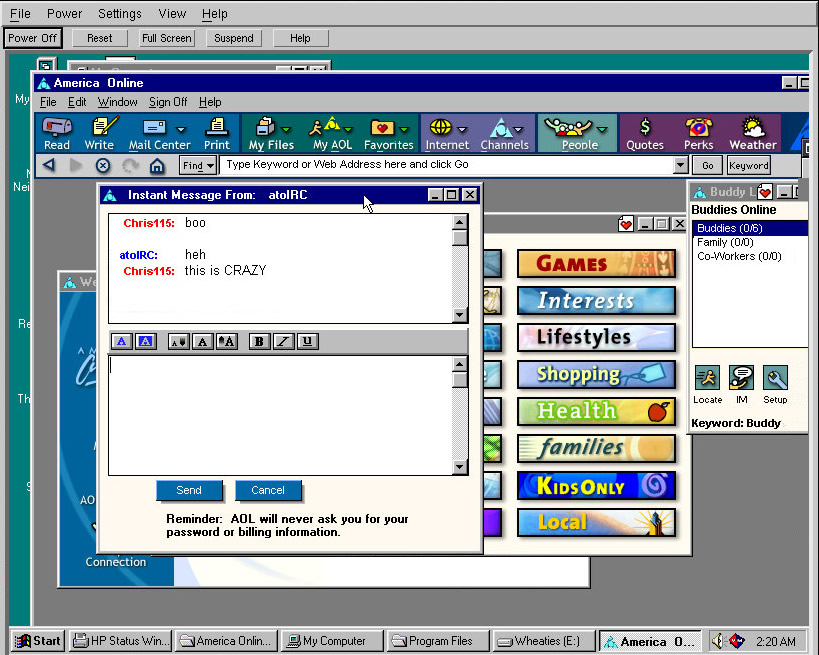
Task: Toggle bold formatting in instant message
Action: [259, 342]
